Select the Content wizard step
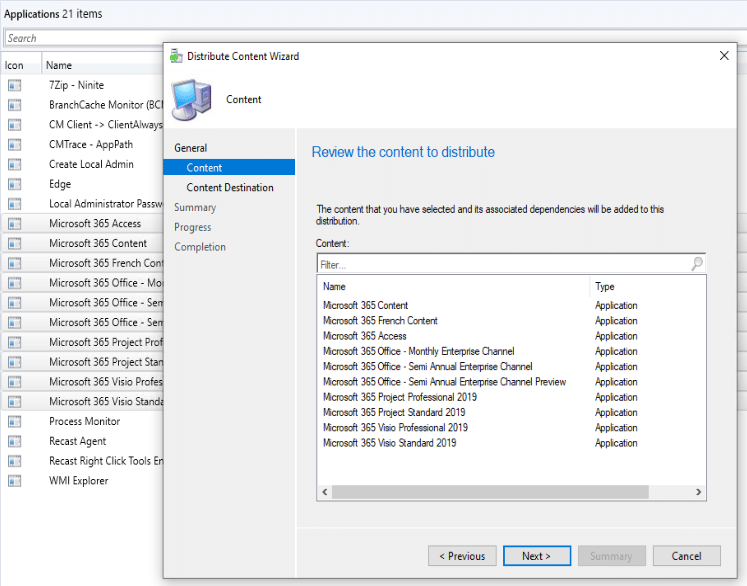 click(204, 168)
